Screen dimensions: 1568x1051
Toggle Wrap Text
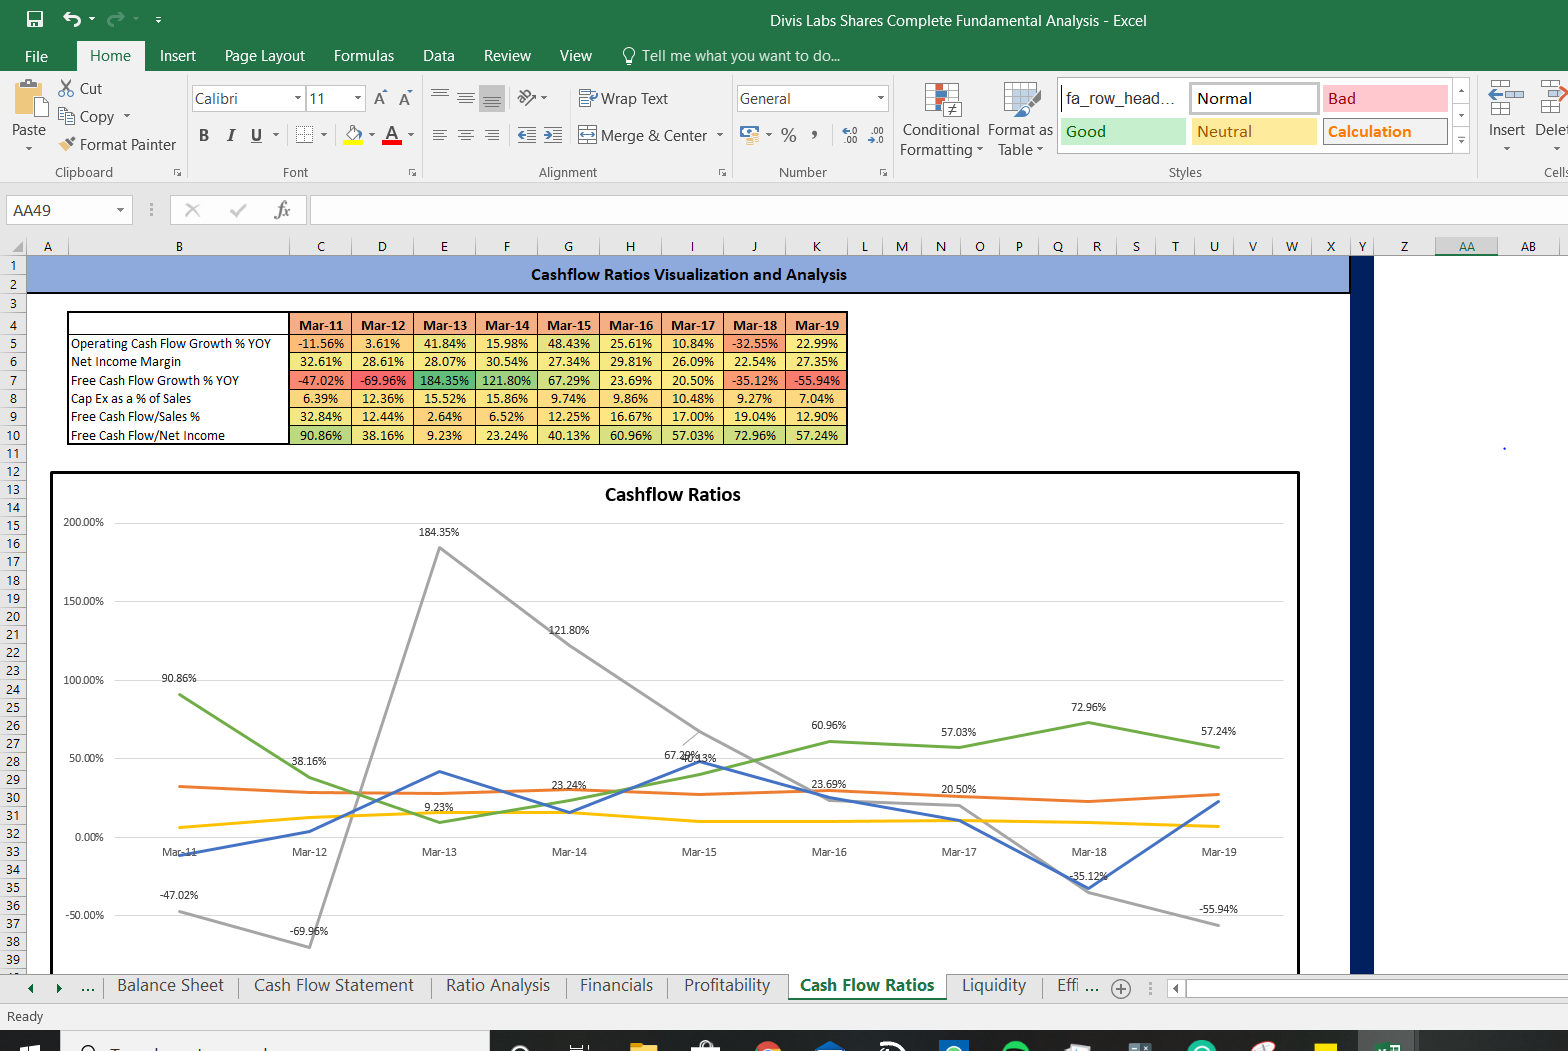pyautogui.click(x=623, y=98)
